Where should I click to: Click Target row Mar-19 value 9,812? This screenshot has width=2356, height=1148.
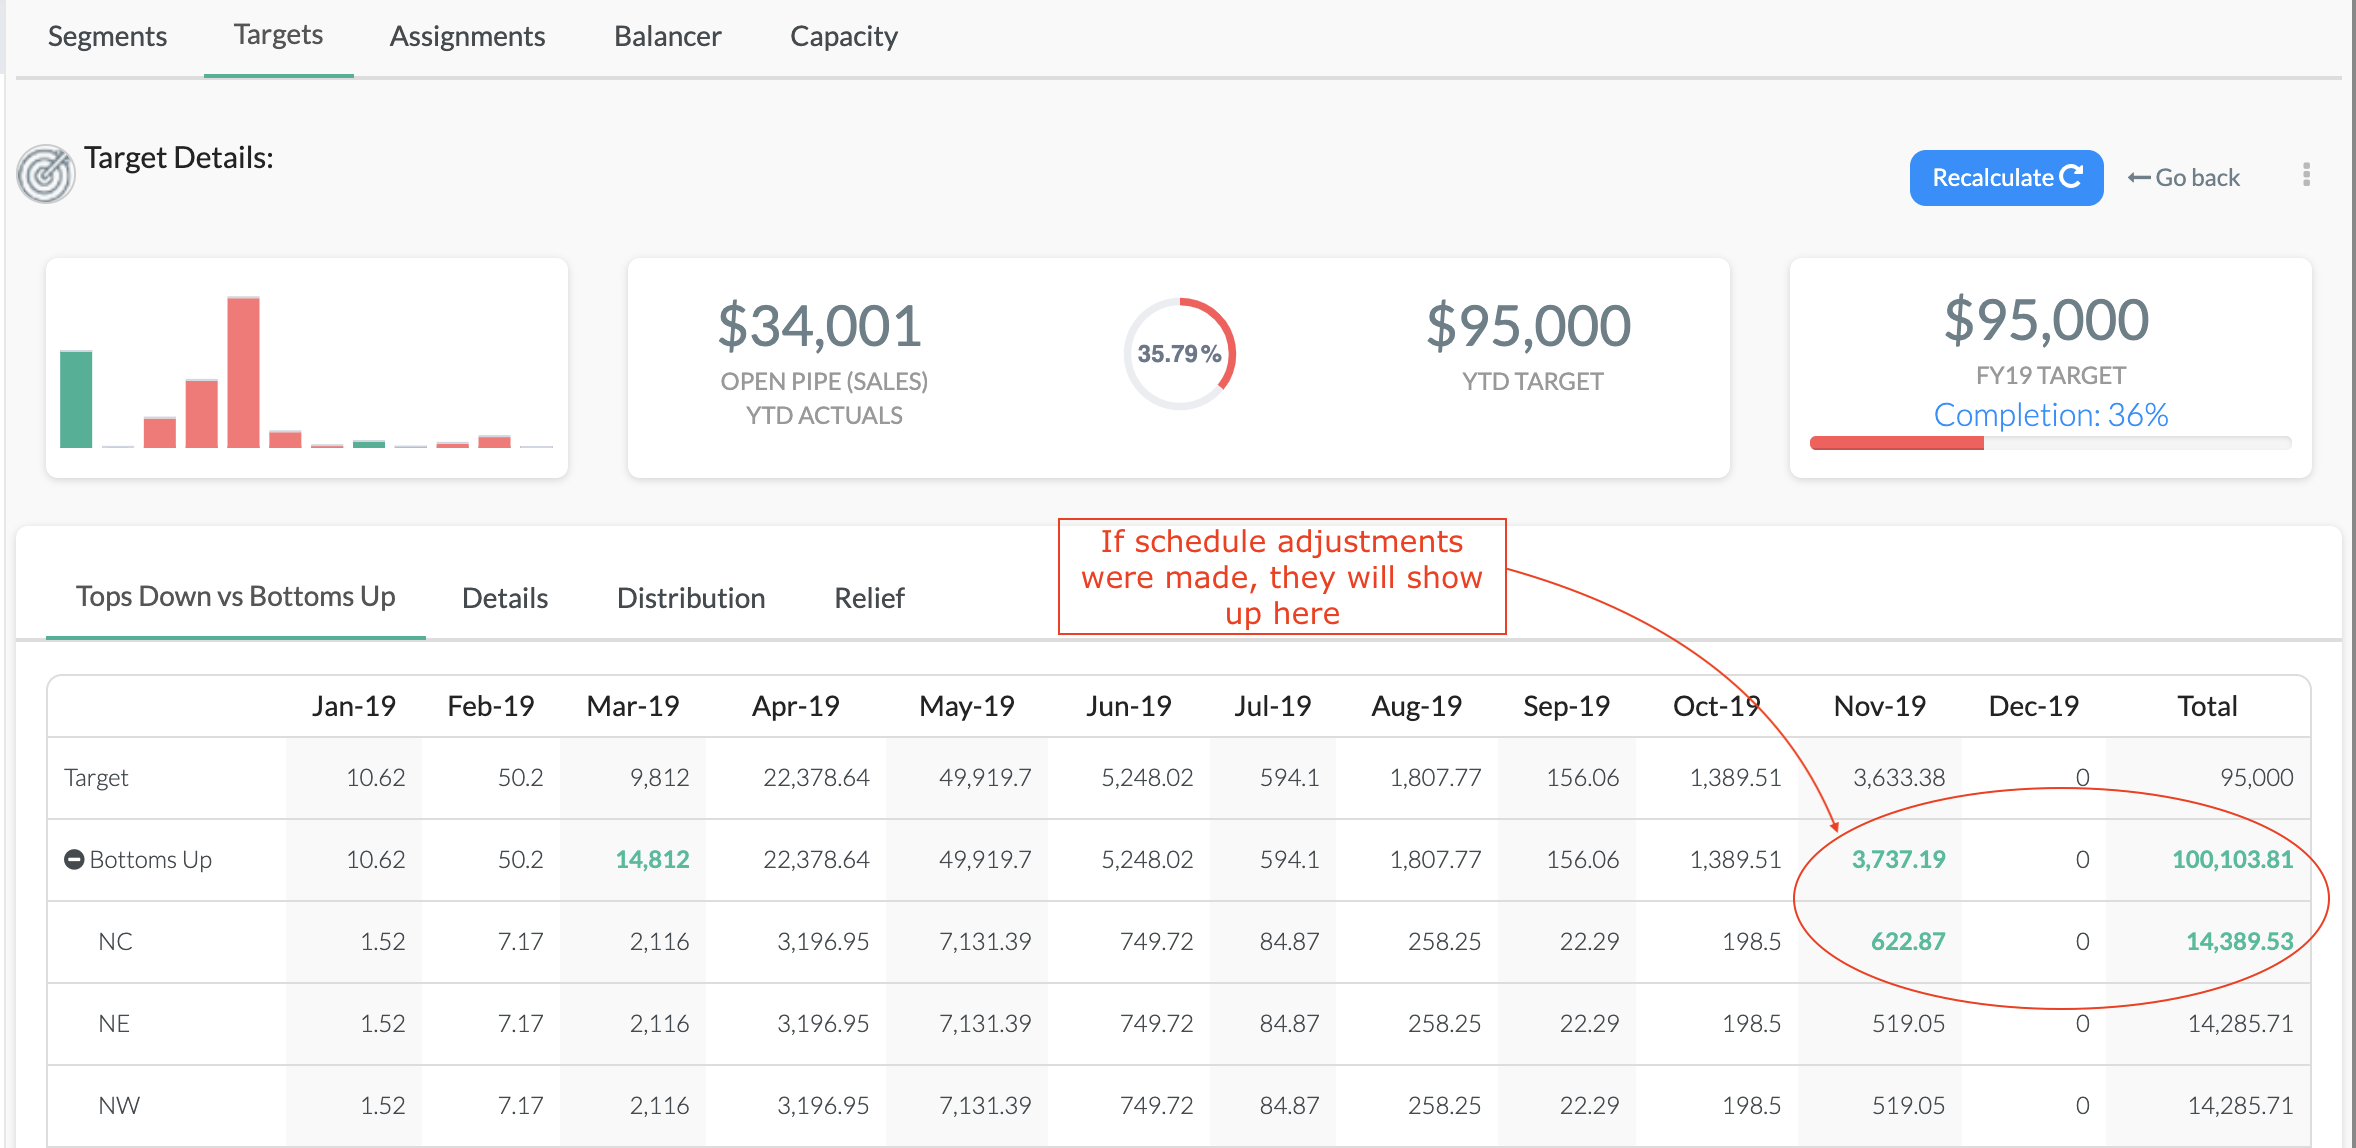659,777
